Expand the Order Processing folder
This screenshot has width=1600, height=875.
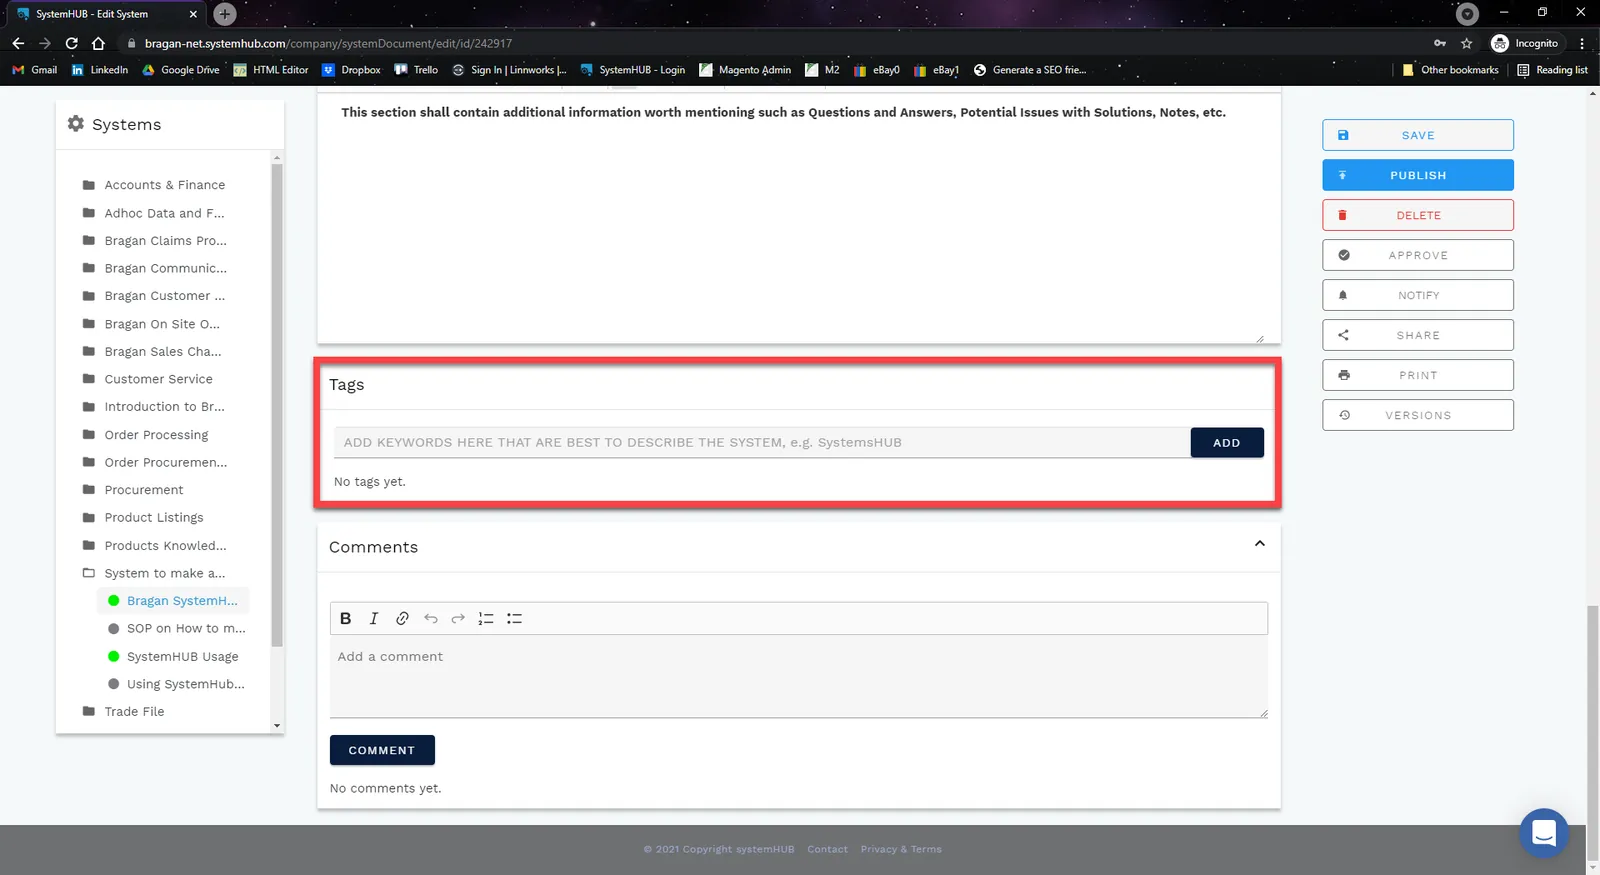click(x=146, y=435)
